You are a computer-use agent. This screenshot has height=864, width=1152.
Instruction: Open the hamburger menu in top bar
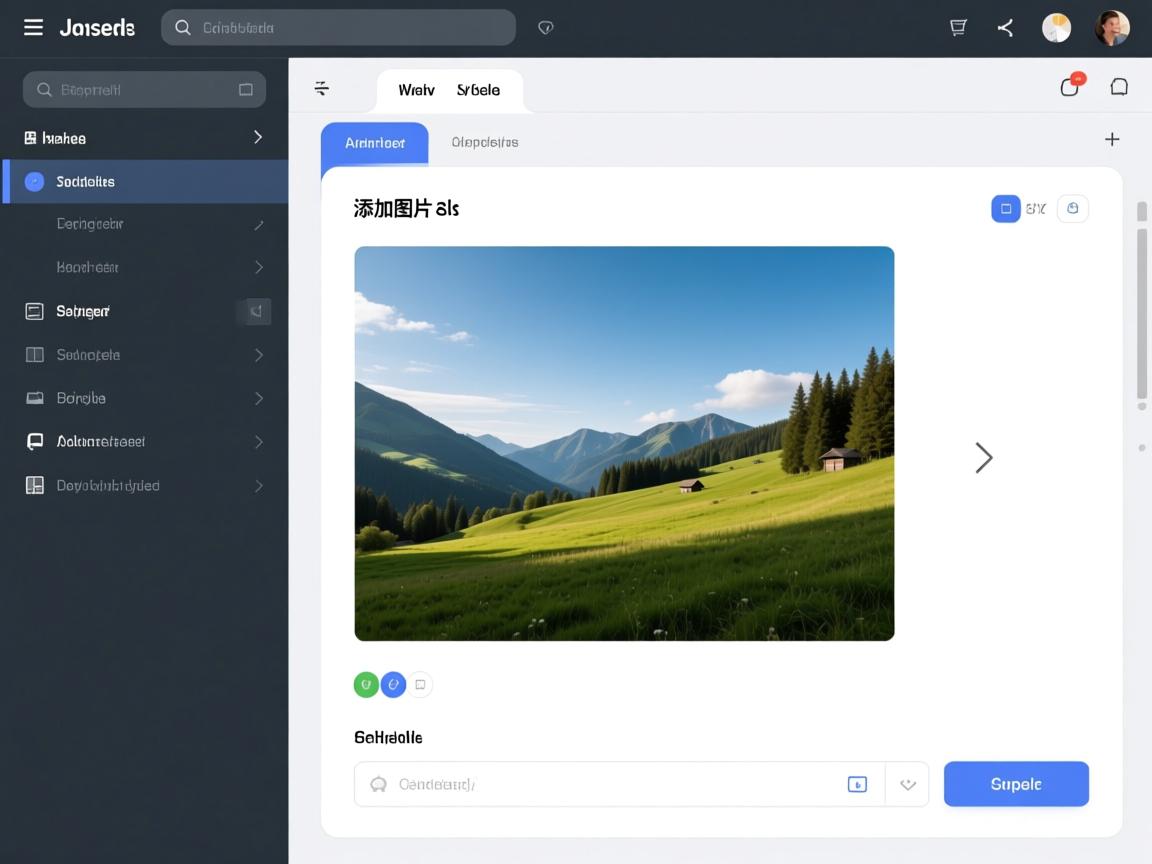tap(33, 27)
